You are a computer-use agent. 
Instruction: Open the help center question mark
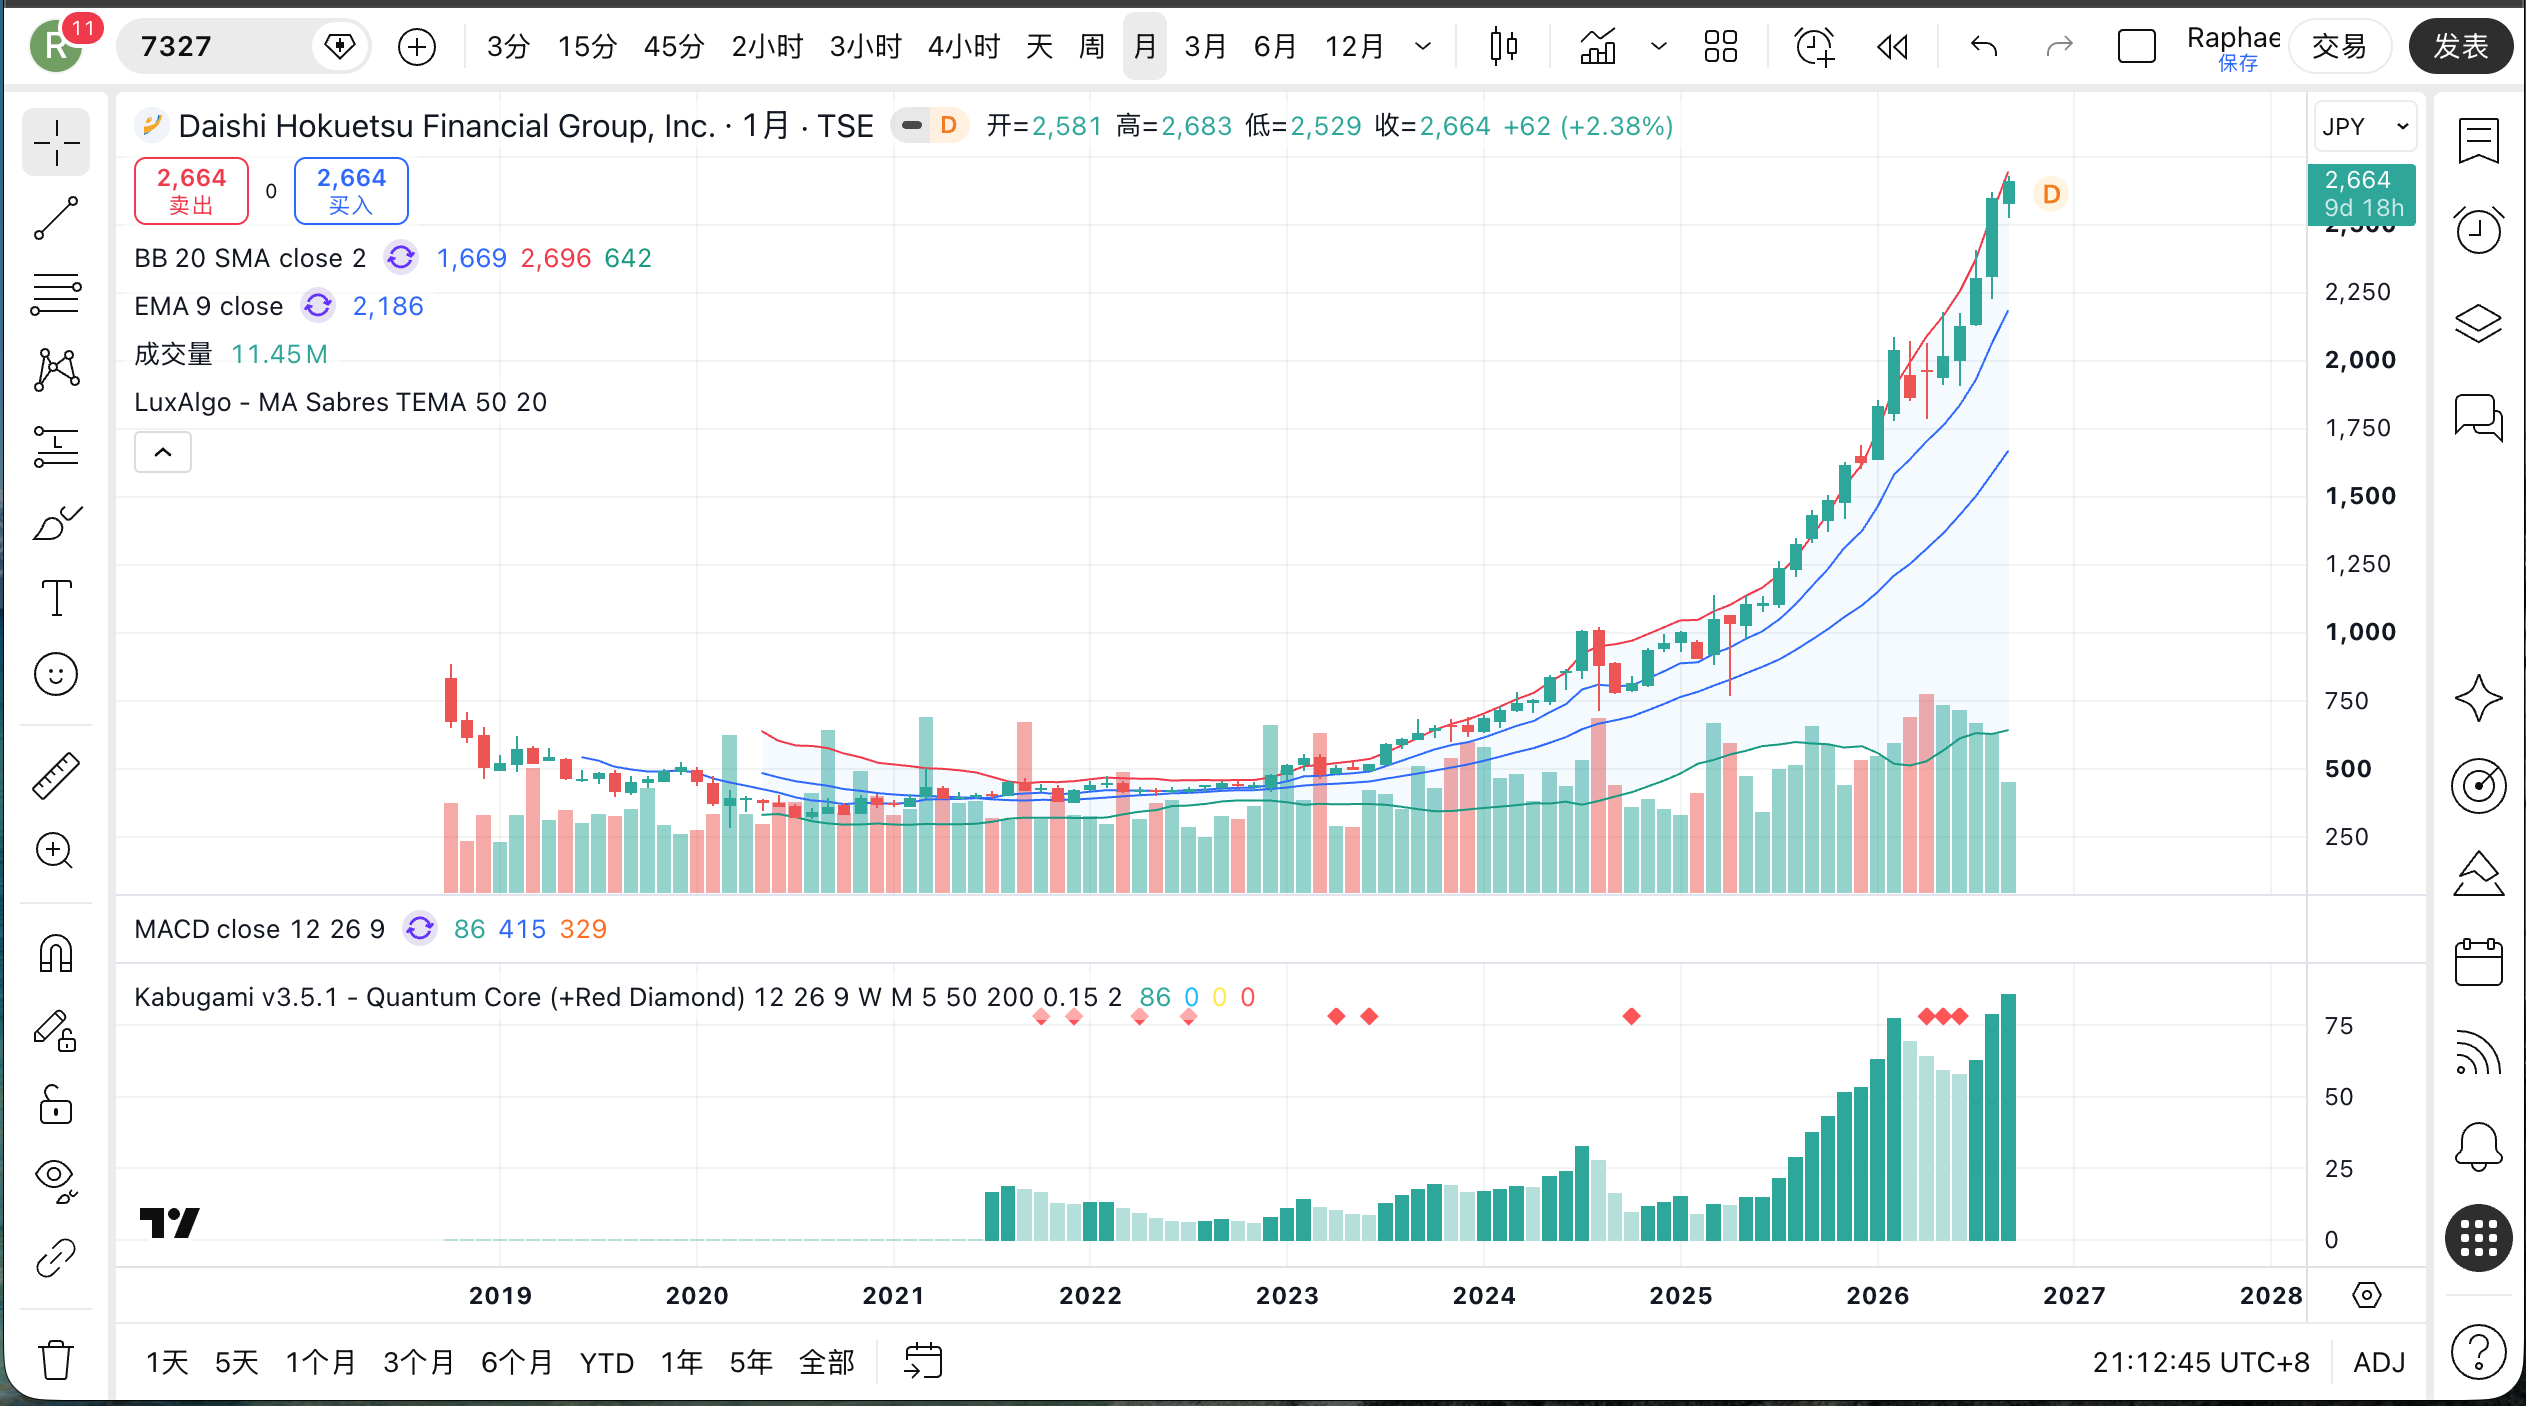[x=2478, y=1352]
